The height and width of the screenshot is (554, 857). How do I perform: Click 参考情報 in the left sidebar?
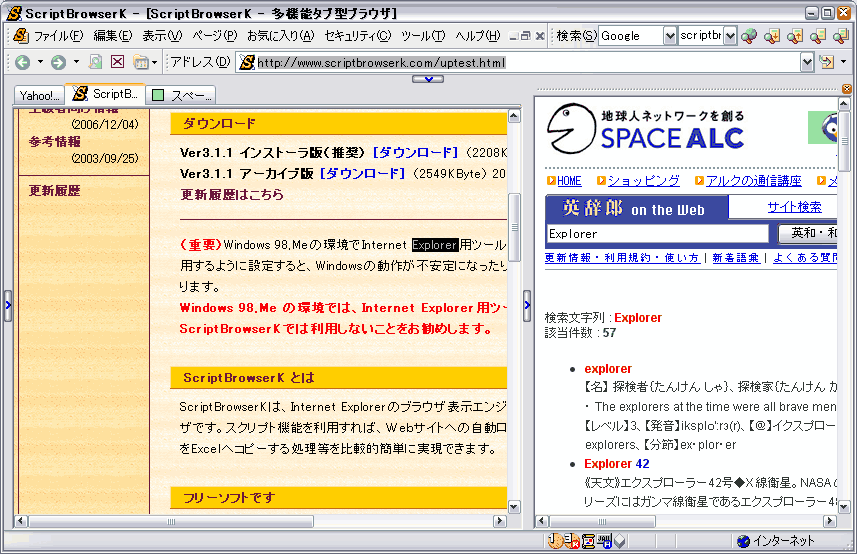[55, 142]
